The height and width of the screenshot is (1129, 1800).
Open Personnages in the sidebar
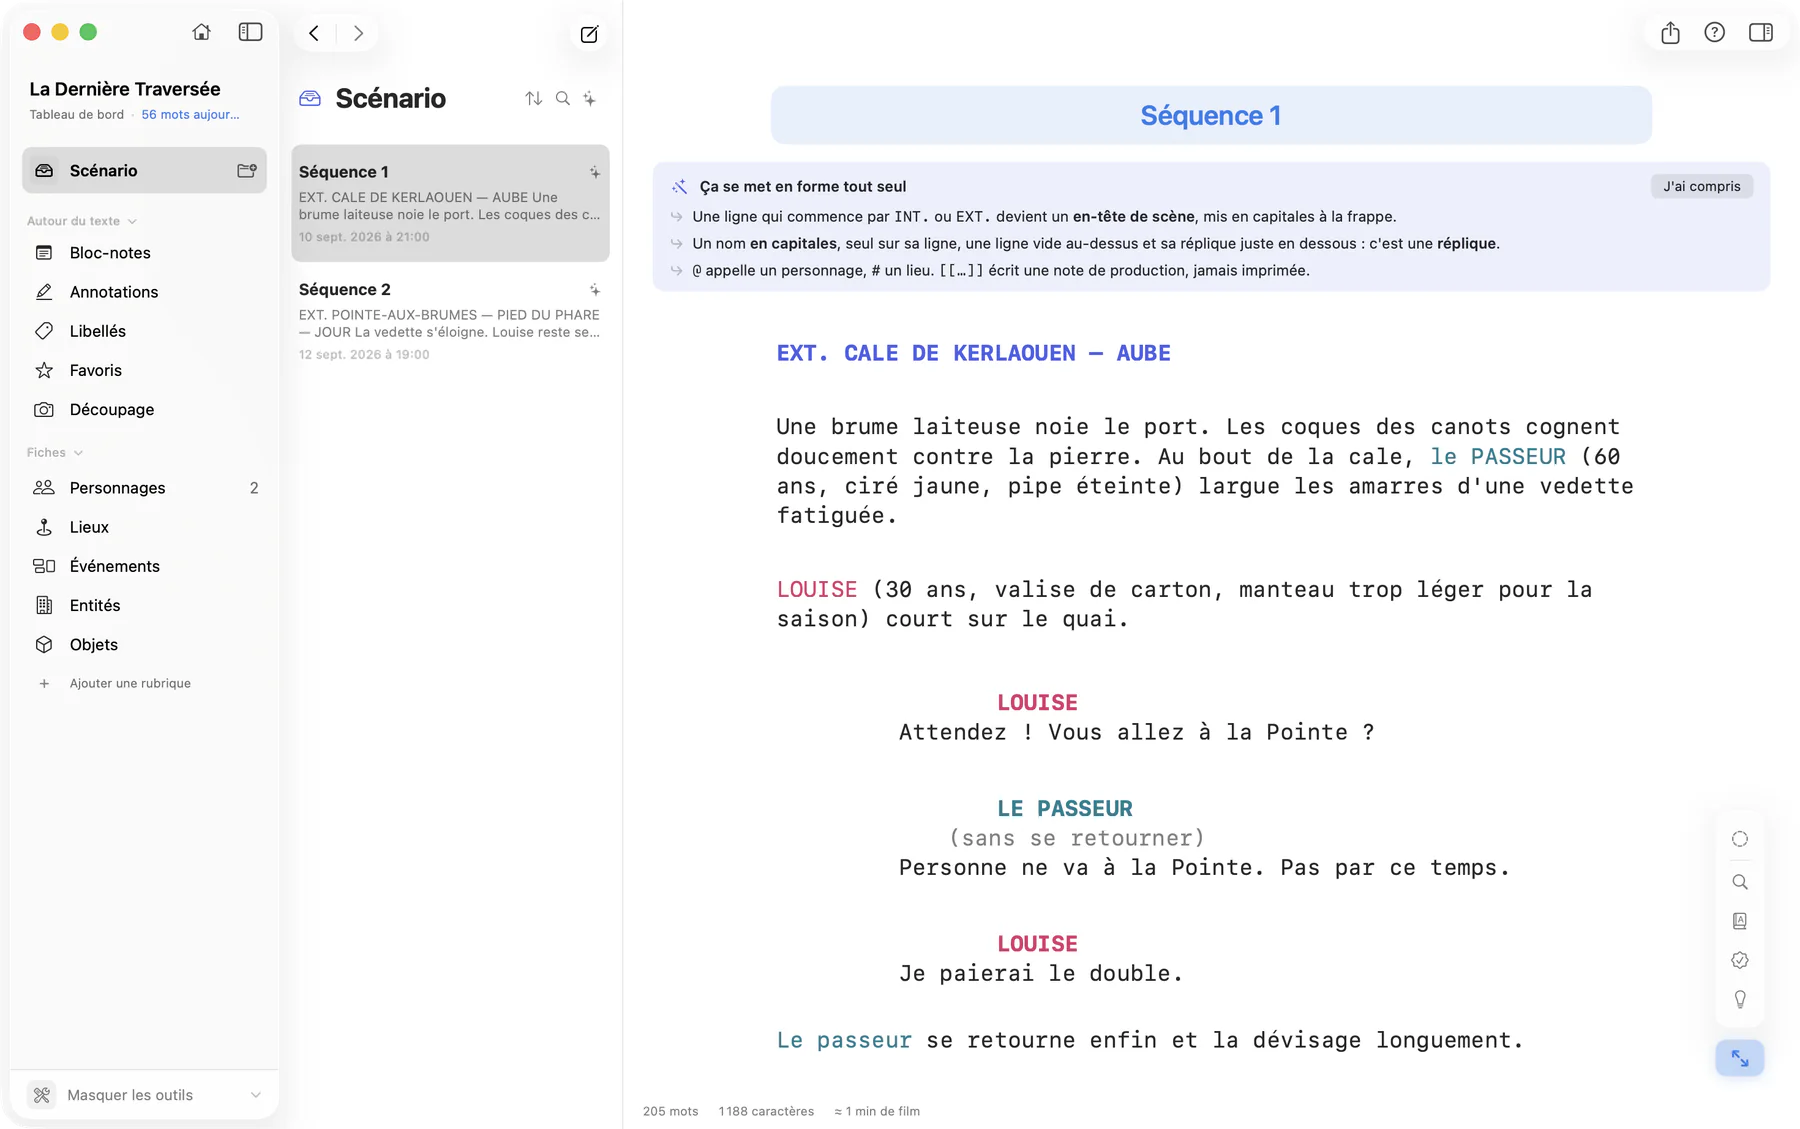(144, 488)
